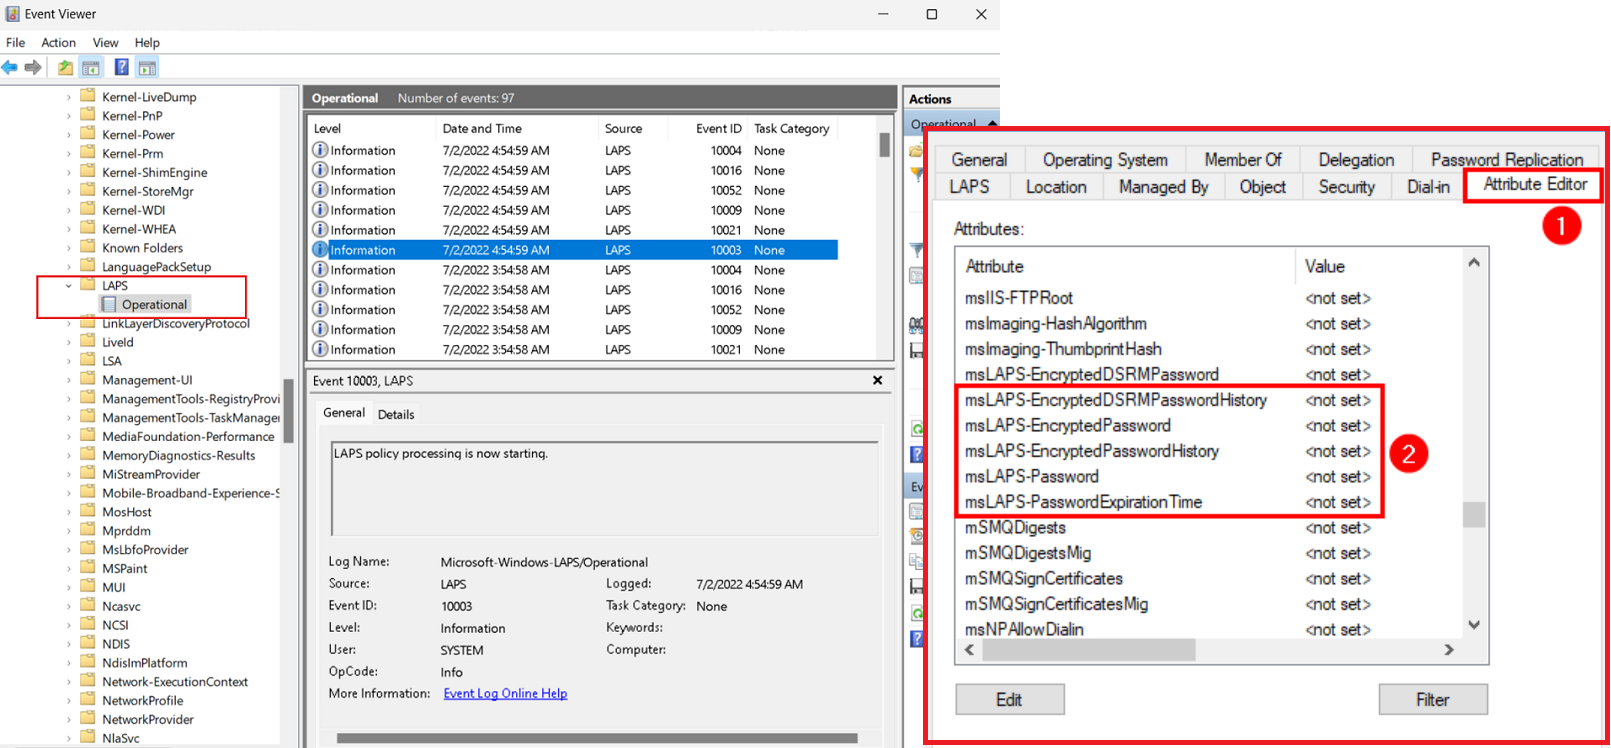Open the Managed By tab
Viewport: 1611px width, 748px height.
[1163, 187]
